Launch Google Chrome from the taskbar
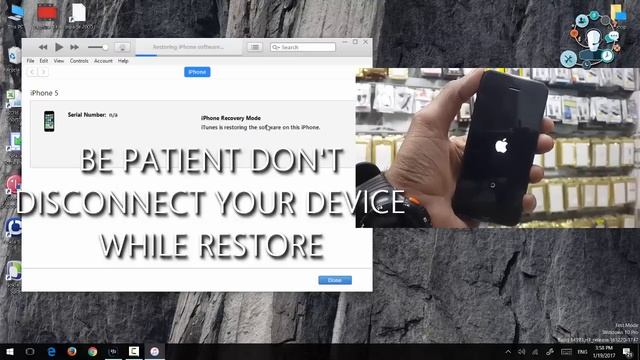Screen dimensions: 640x360 (93, 351)
